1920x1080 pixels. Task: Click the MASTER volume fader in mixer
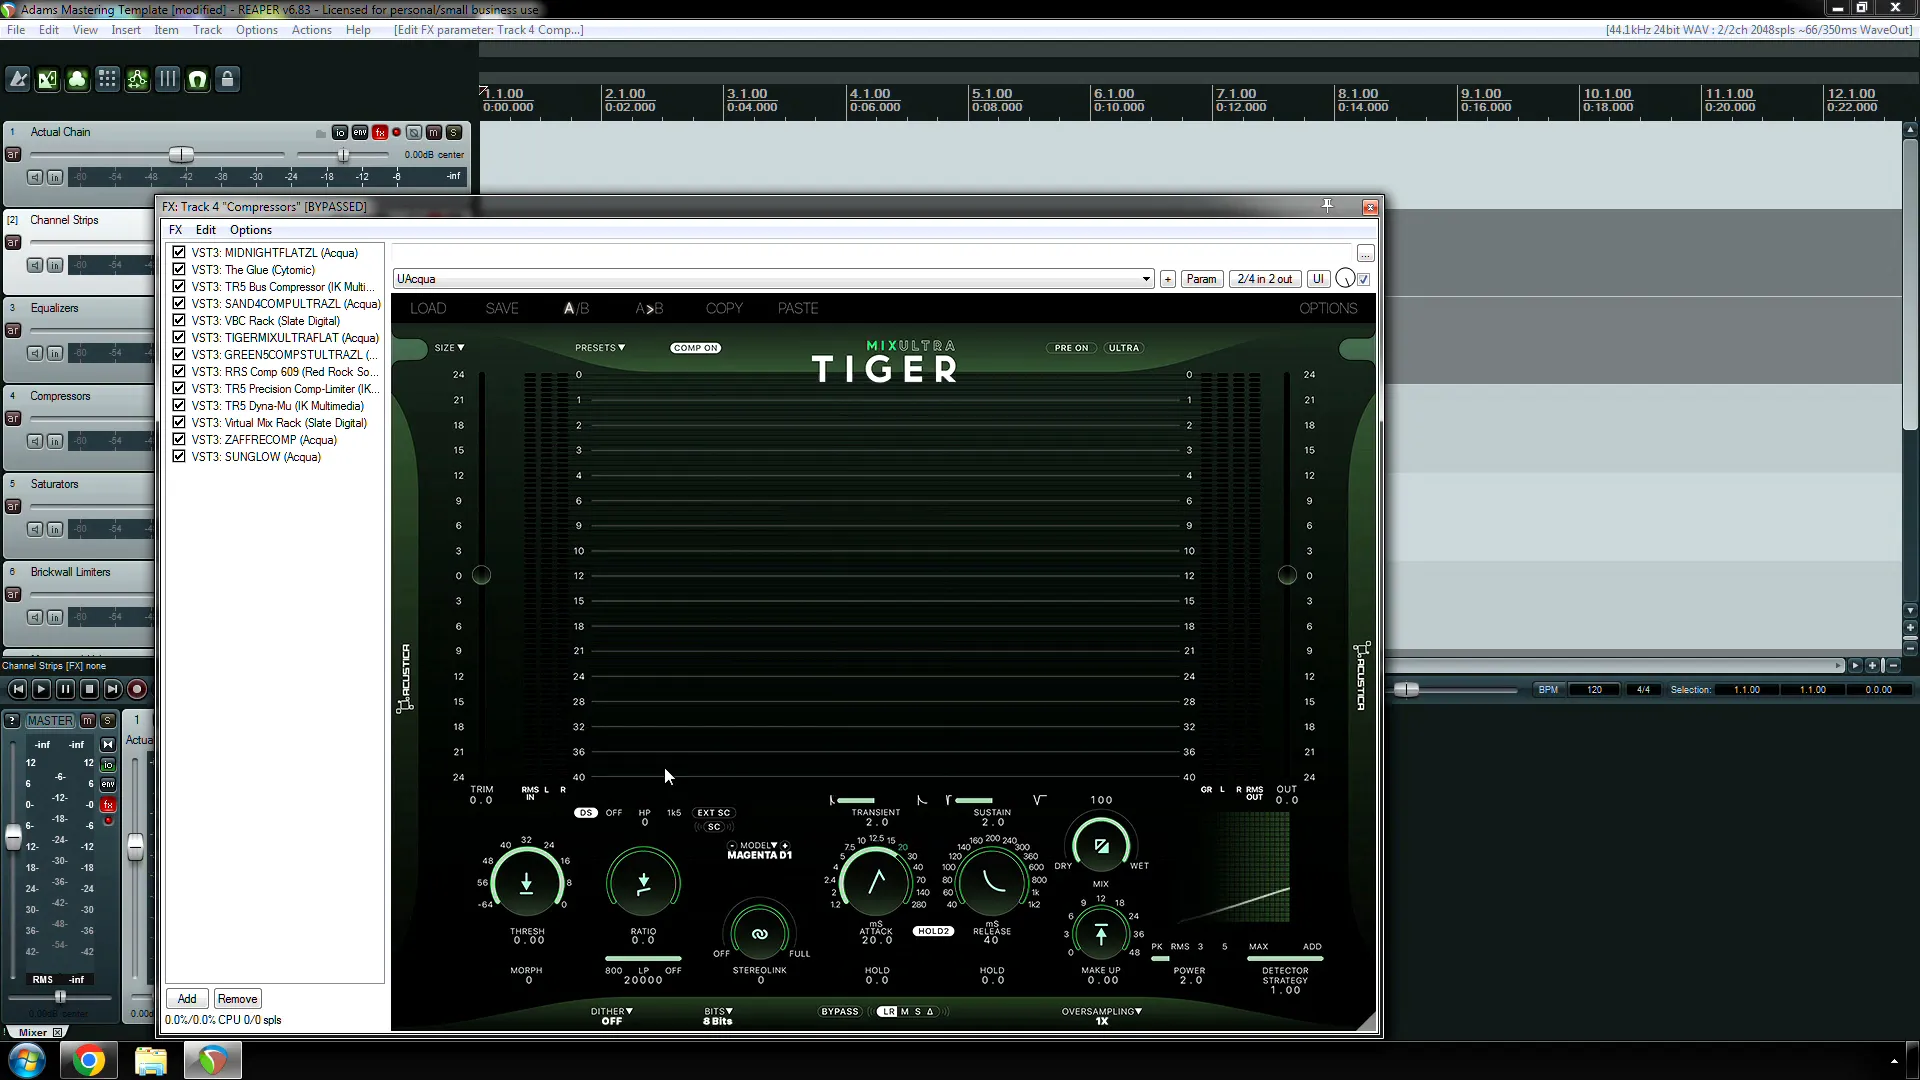(13, 838)
